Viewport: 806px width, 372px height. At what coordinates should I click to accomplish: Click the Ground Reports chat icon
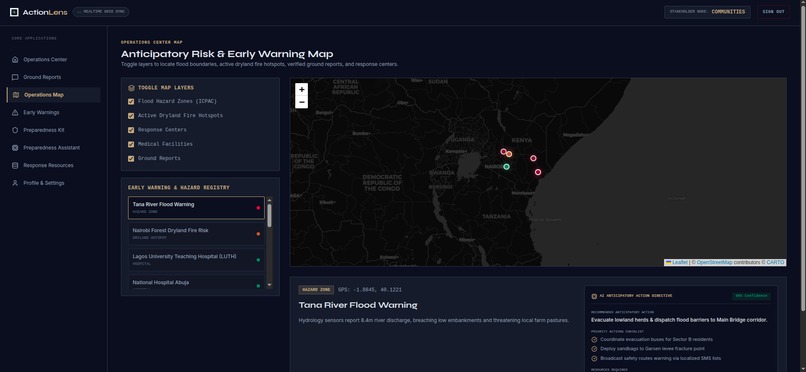click(15, 77)
